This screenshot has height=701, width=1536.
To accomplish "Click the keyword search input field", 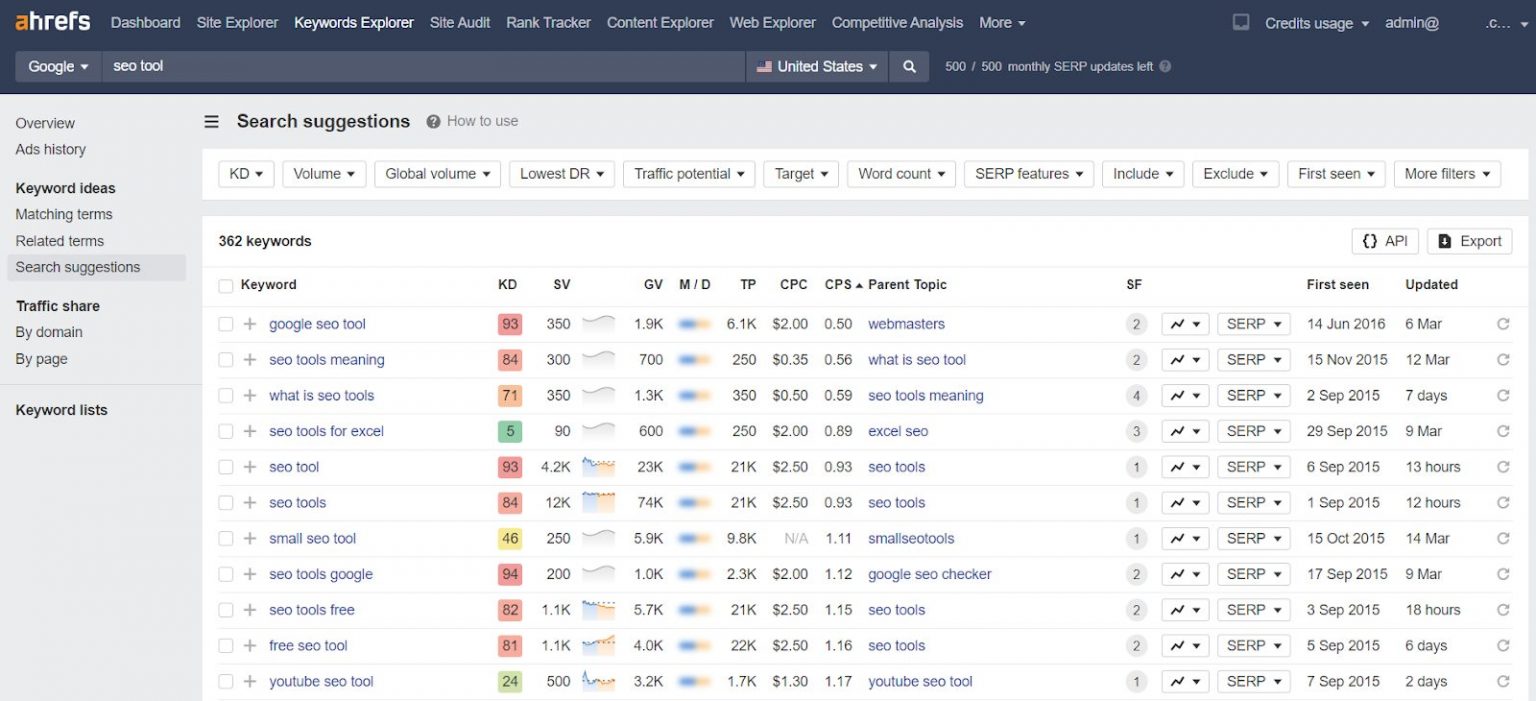I will [420, 67].
